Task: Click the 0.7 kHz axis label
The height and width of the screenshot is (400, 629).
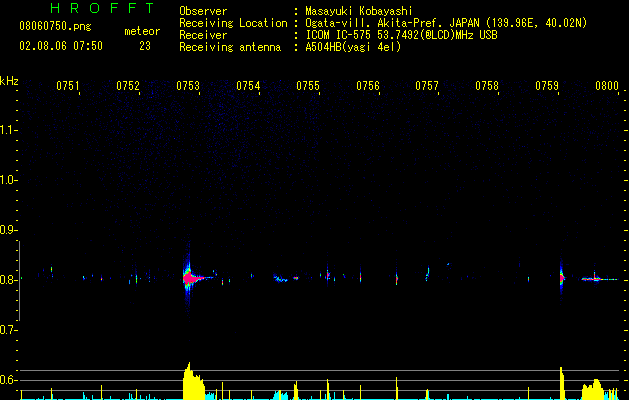Action: [7, 330]
